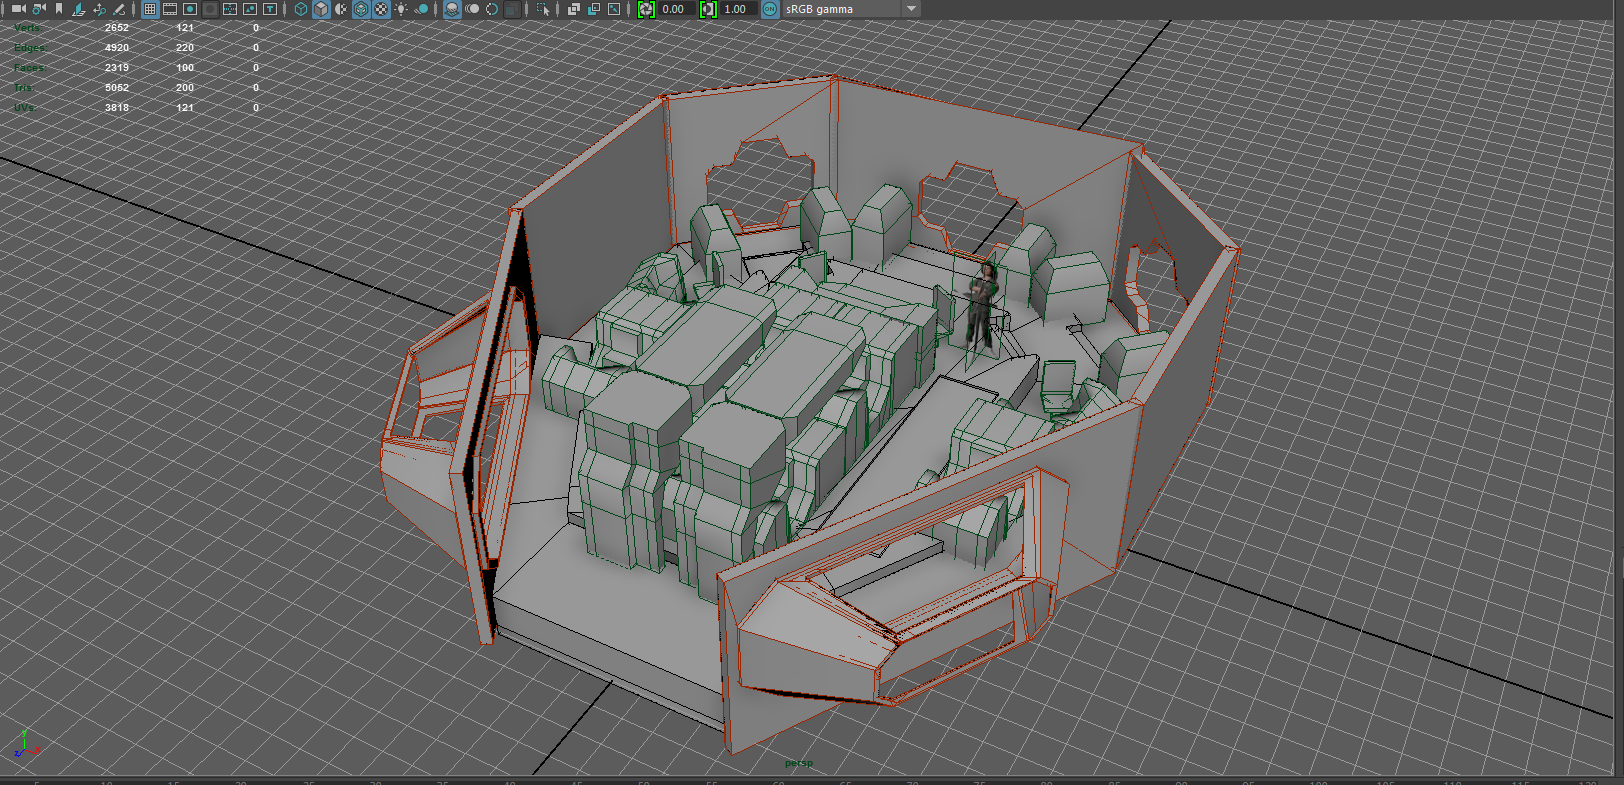This screenshot has height=785, width=1624.
Task: Click the Verts count 2652
Action: point(117,28)
